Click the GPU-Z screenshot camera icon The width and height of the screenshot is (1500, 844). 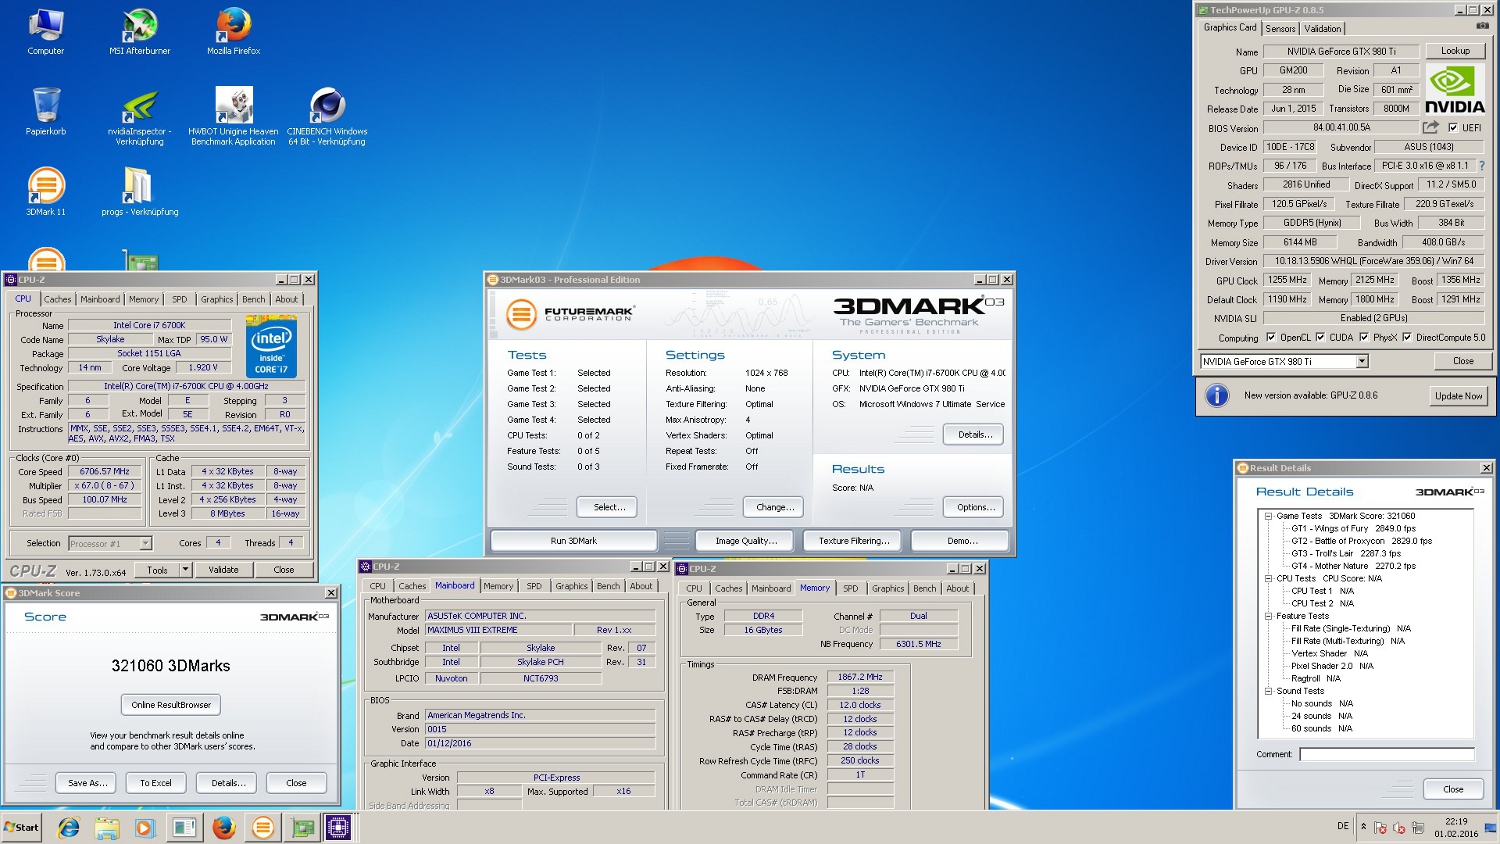pos(1483,26)
